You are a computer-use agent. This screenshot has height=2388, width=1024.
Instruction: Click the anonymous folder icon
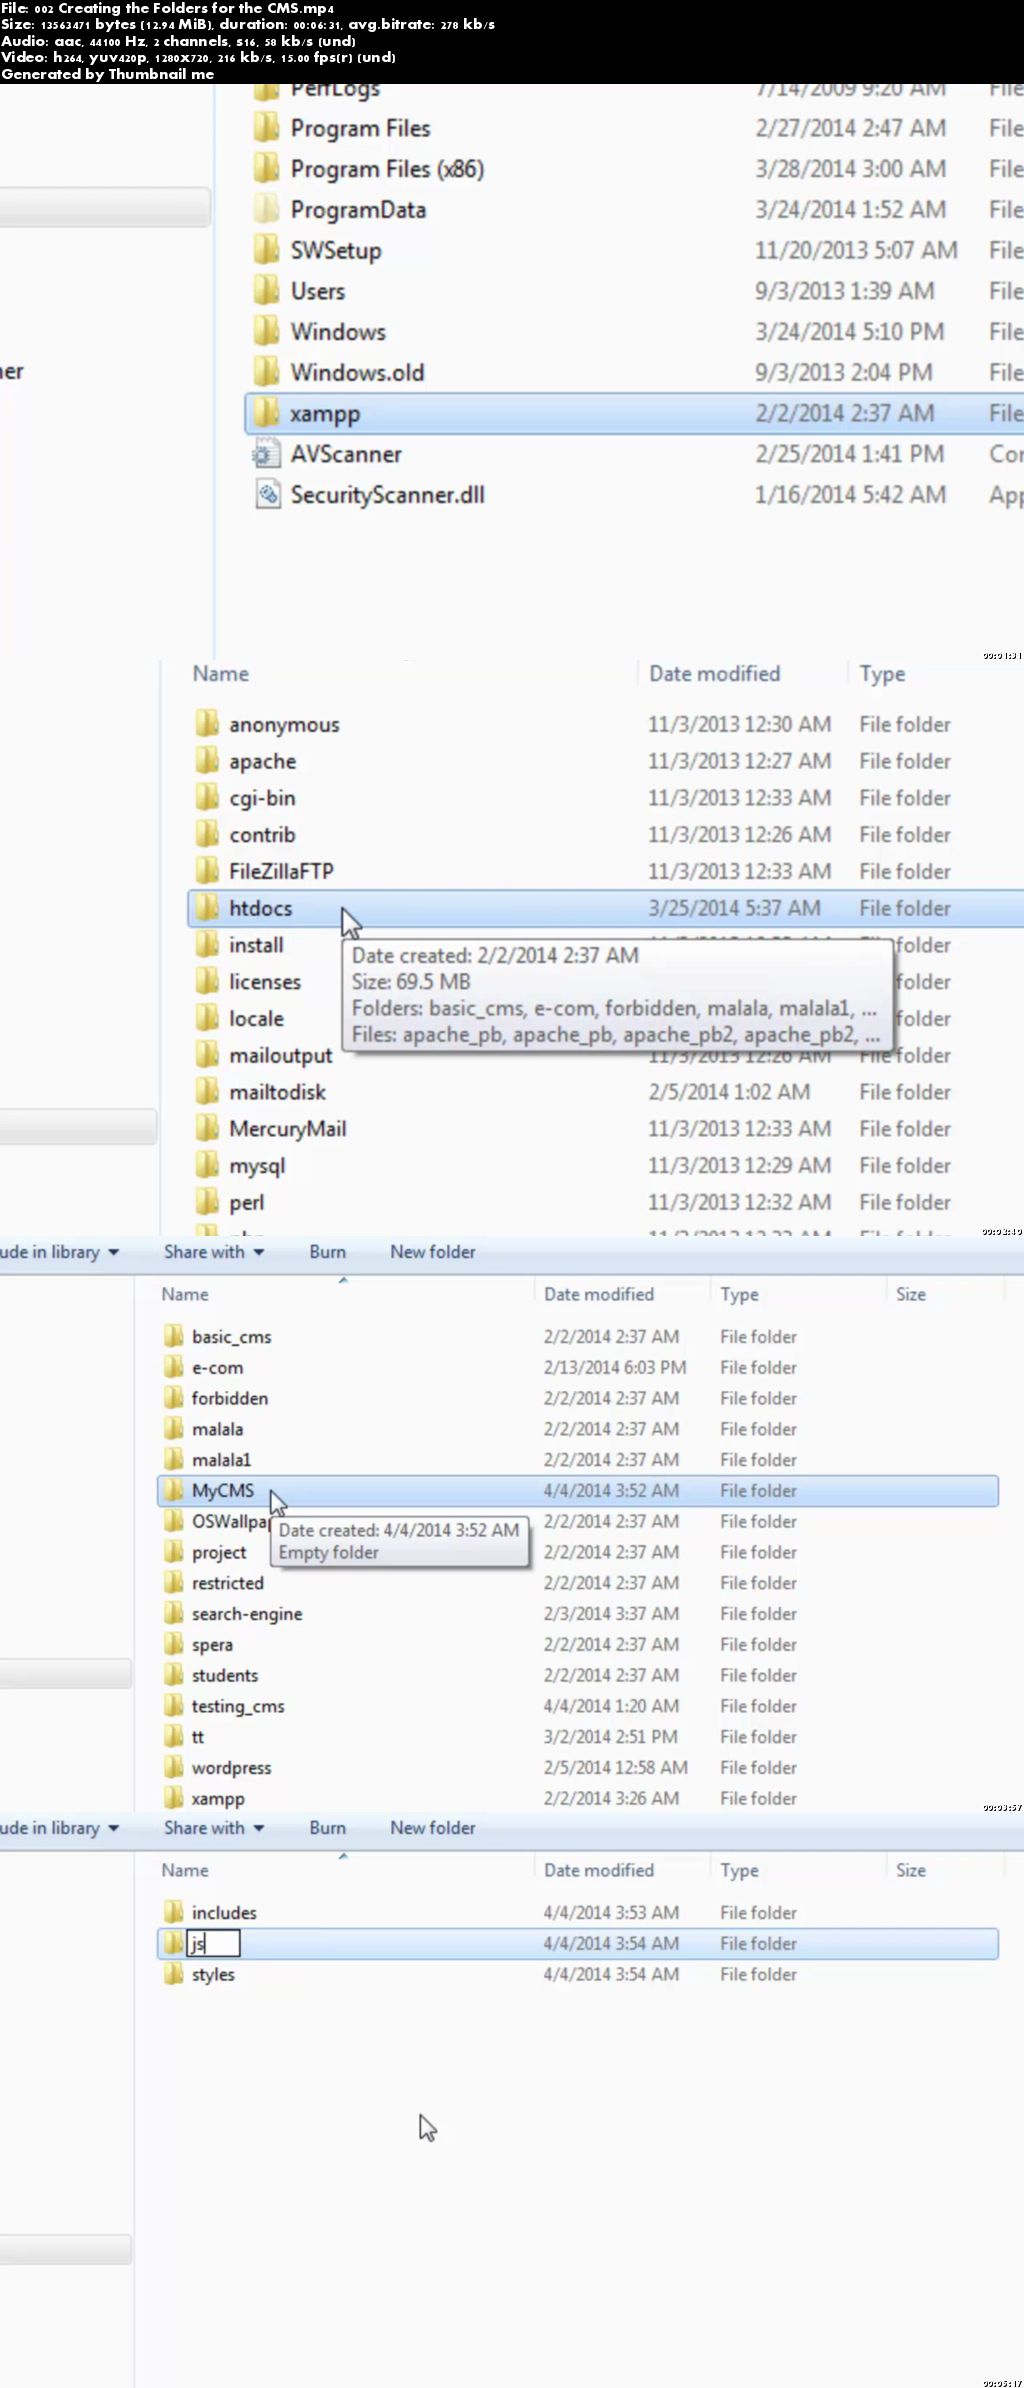tap(207, 724)
